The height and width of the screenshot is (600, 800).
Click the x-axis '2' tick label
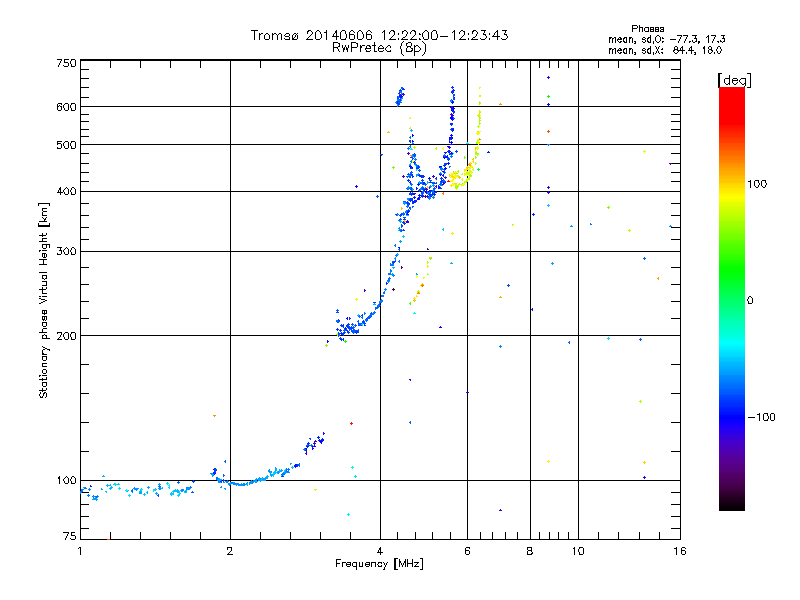click(230, 551)
